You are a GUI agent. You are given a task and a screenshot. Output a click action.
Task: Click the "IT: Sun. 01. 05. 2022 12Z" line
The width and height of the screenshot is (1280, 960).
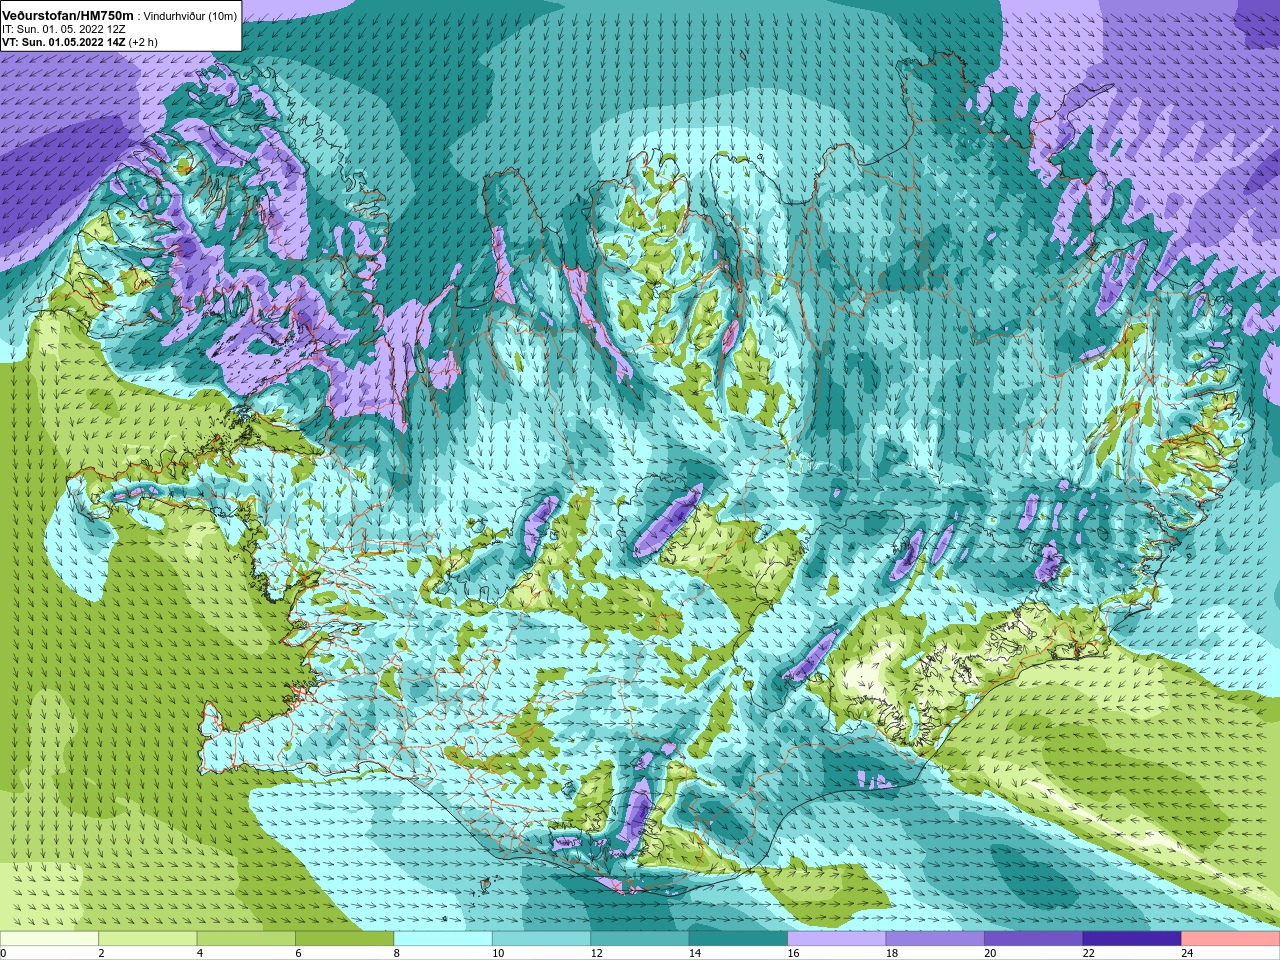63,29
